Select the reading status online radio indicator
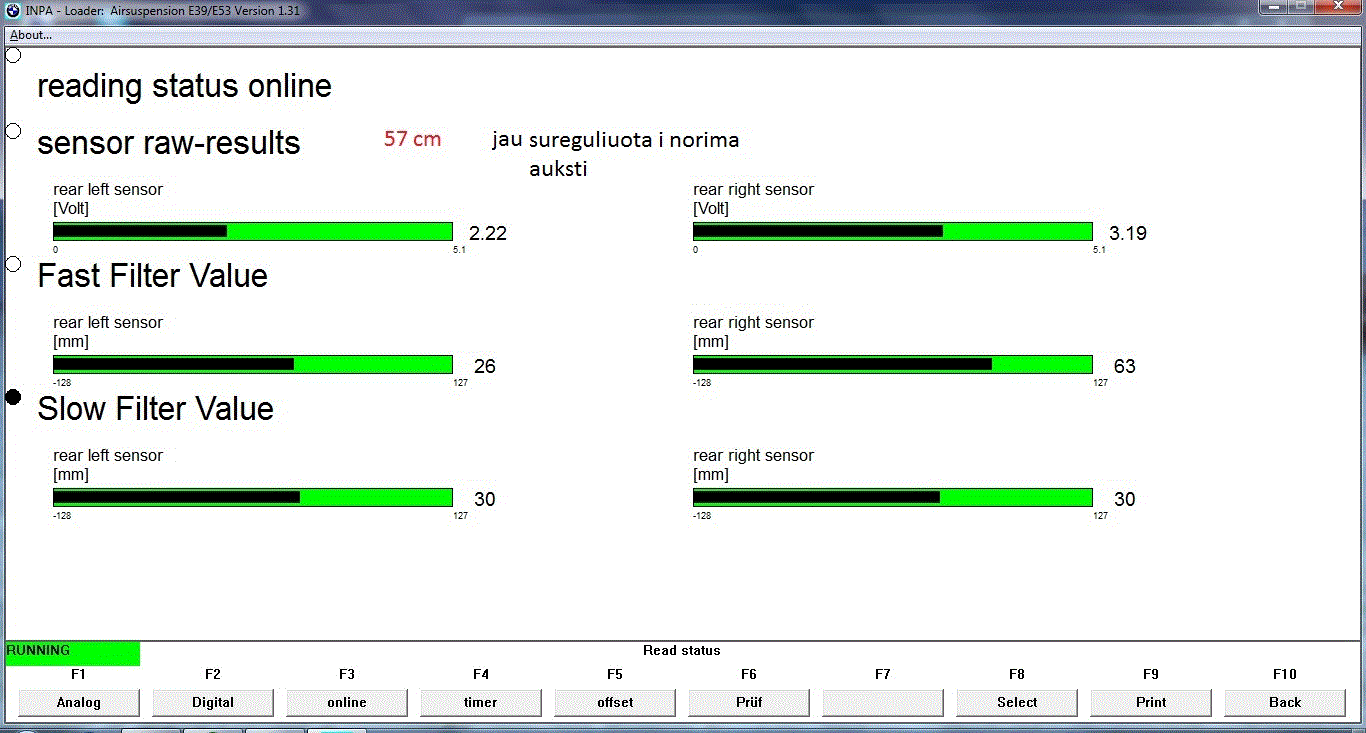 click(x=13, y=55)
